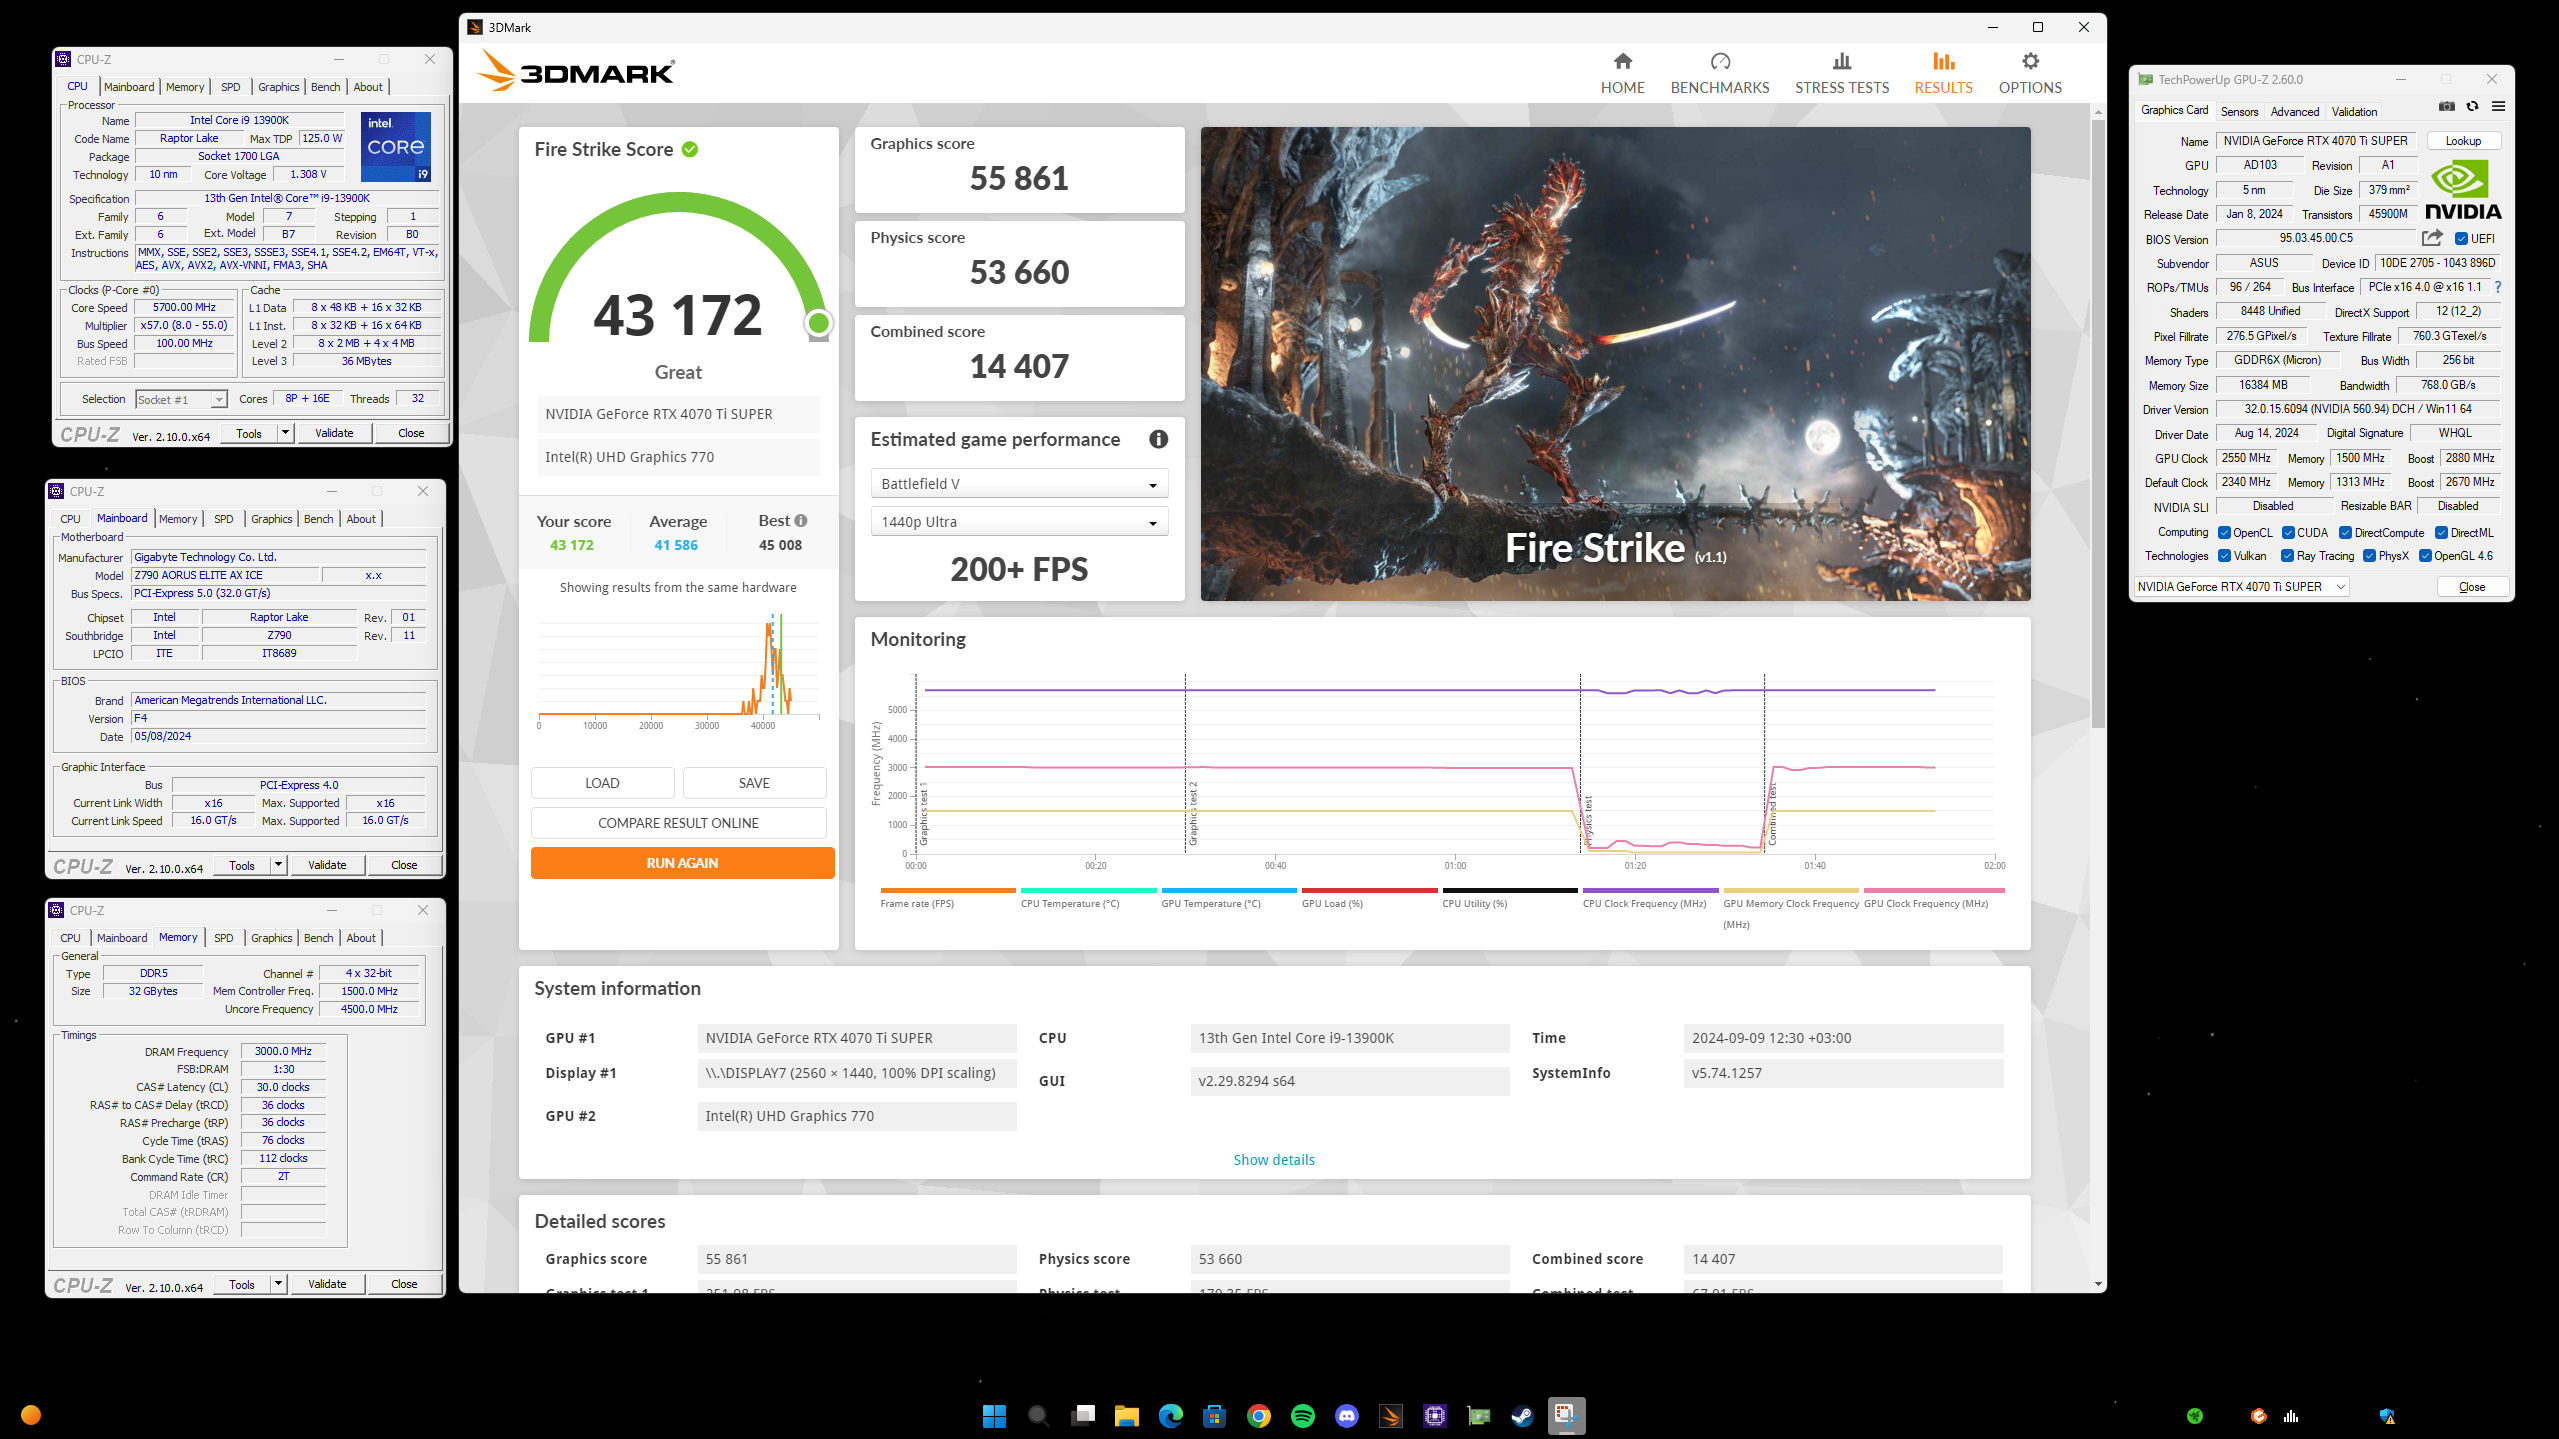Toggle the DirectCompute checkbox in GPU-Z
This screenshot has width=2559, height=1439.
(2345, 532)
